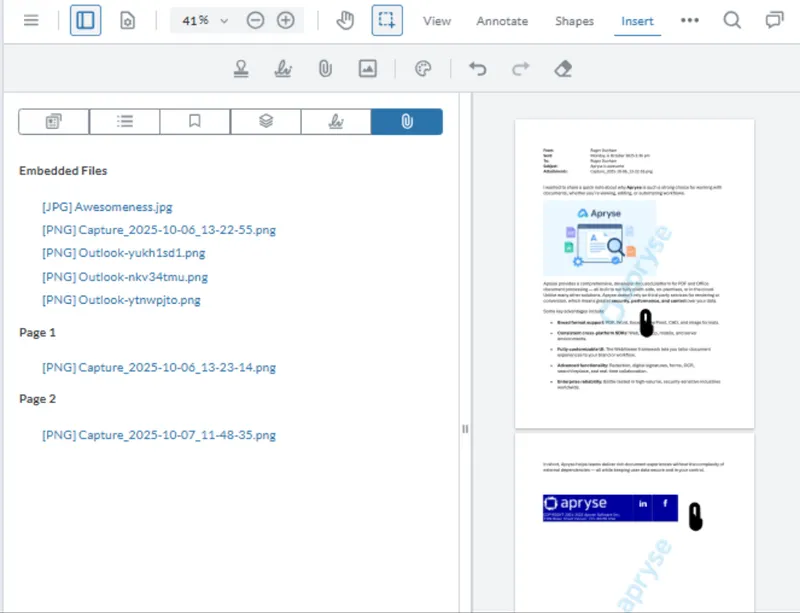Click the blue apryse footer banner

point(610,508)
